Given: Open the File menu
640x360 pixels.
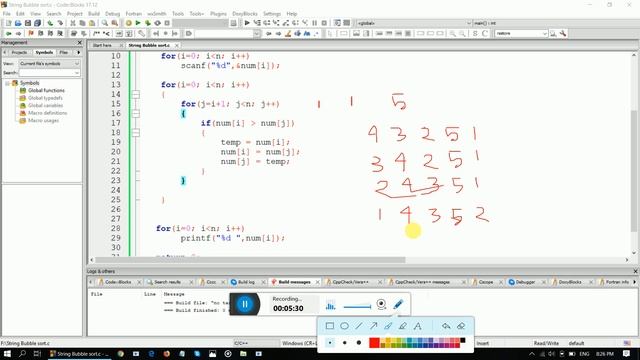Looking at the screenshot, I should (7, 14).
